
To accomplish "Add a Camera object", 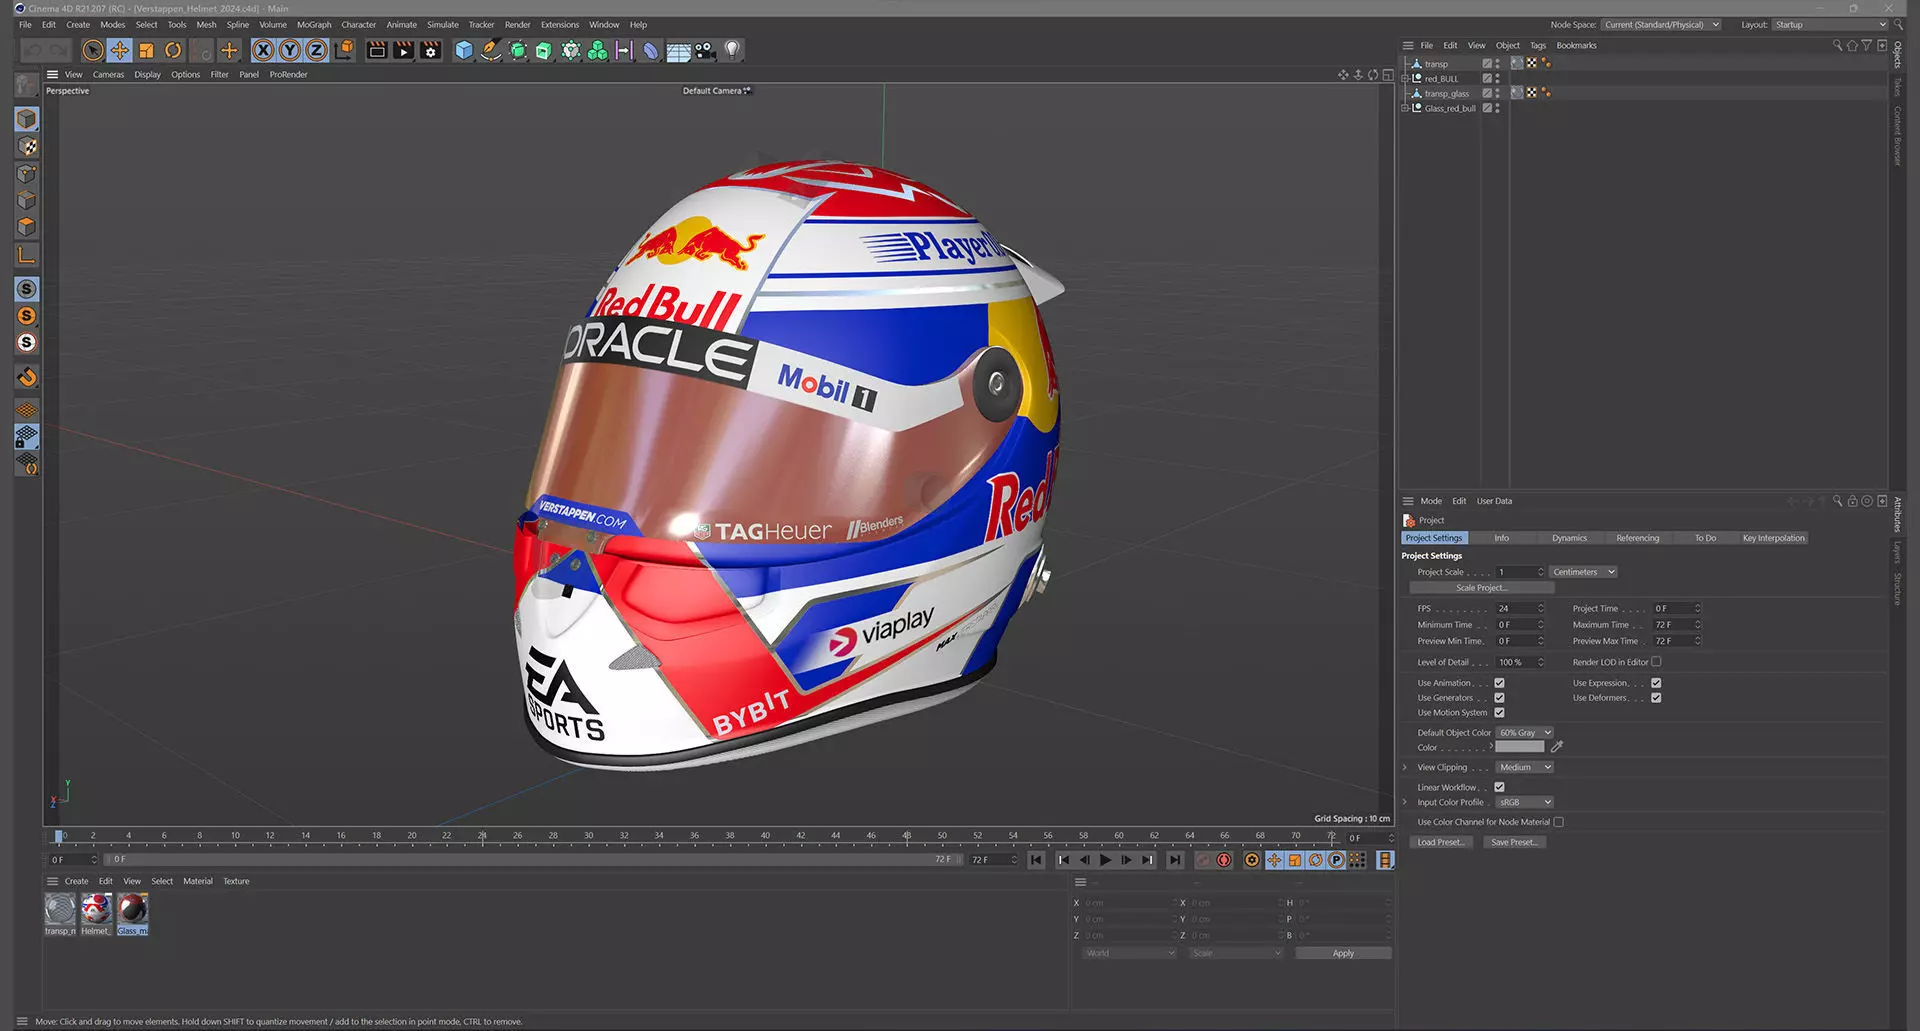I will click(x=705, y=50).
